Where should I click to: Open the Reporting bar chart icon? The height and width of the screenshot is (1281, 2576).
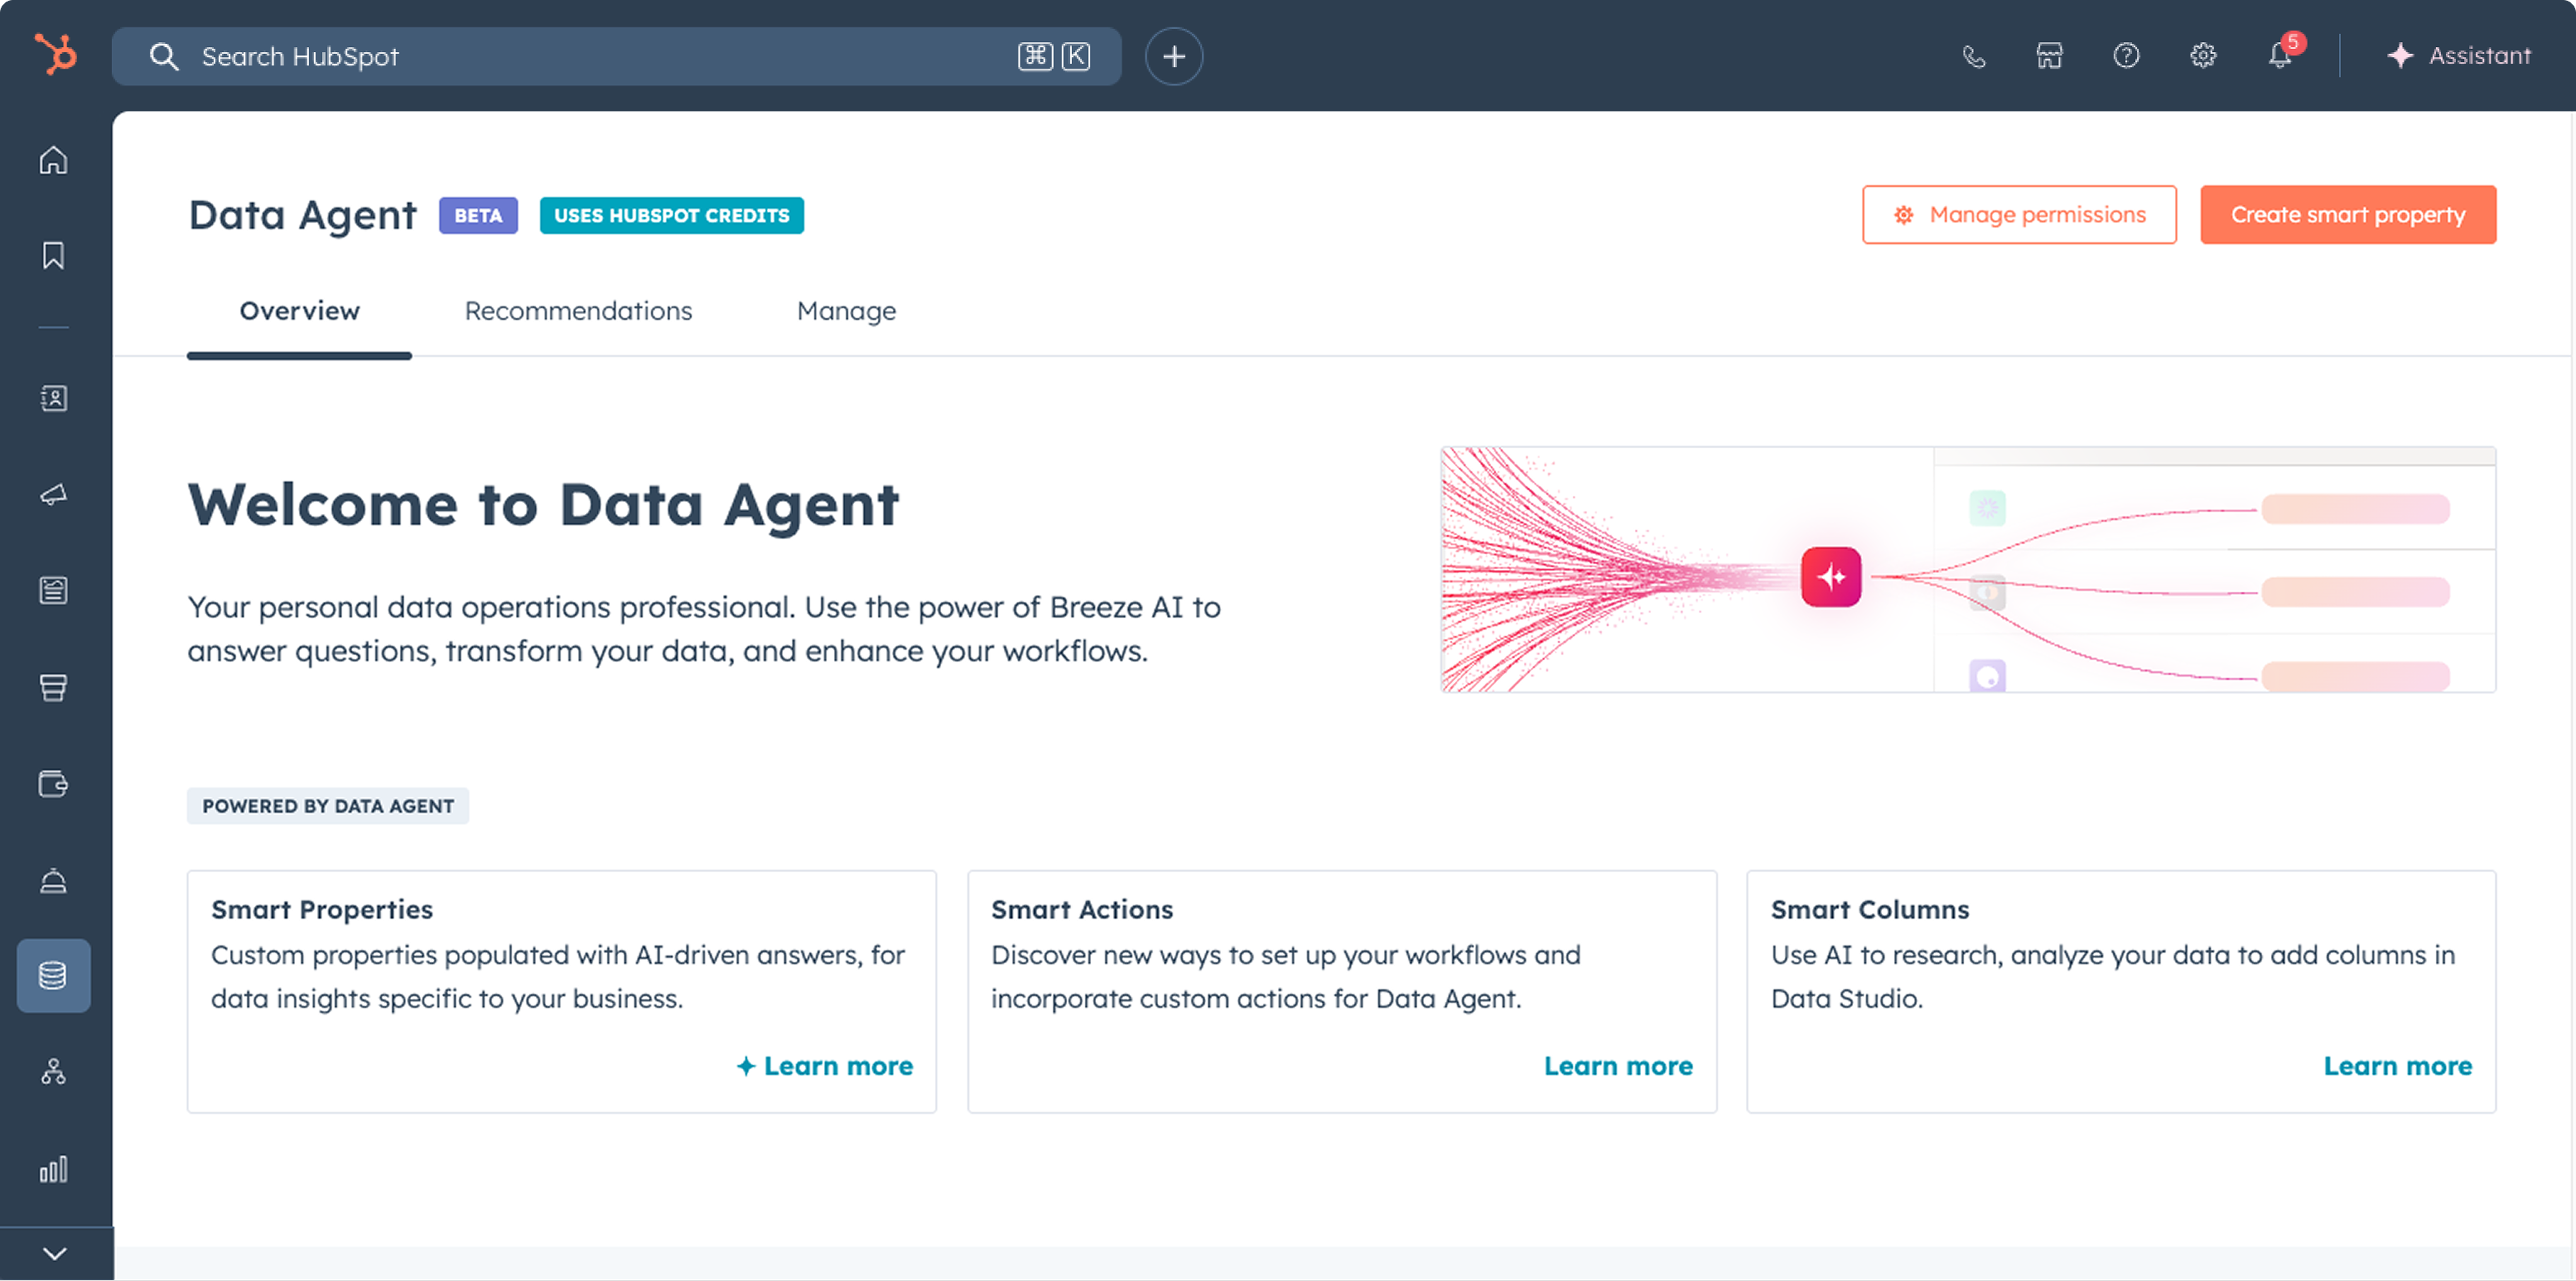[54, 1169]
